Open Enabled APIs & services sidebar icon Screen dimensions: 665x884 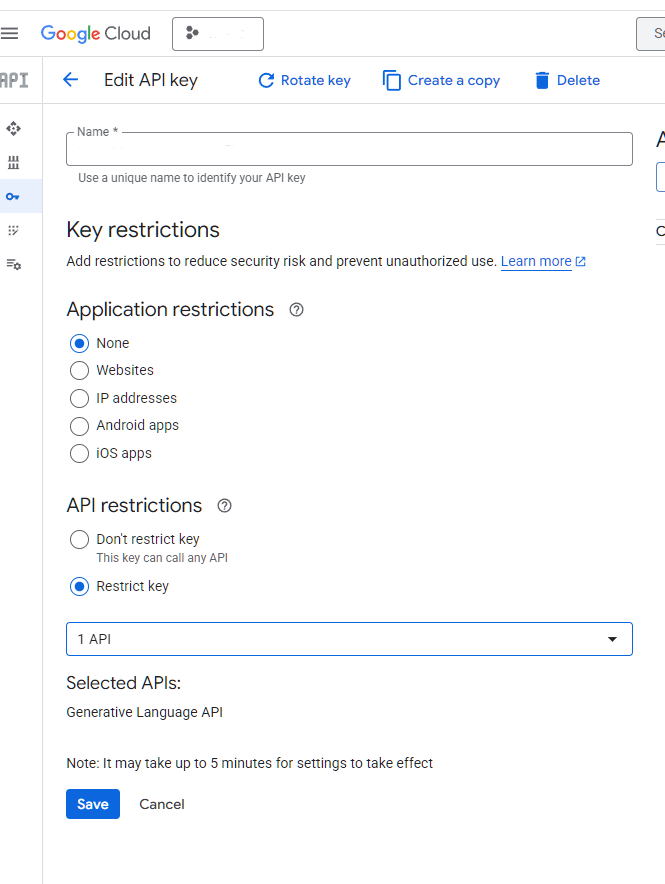coord(13,129)
